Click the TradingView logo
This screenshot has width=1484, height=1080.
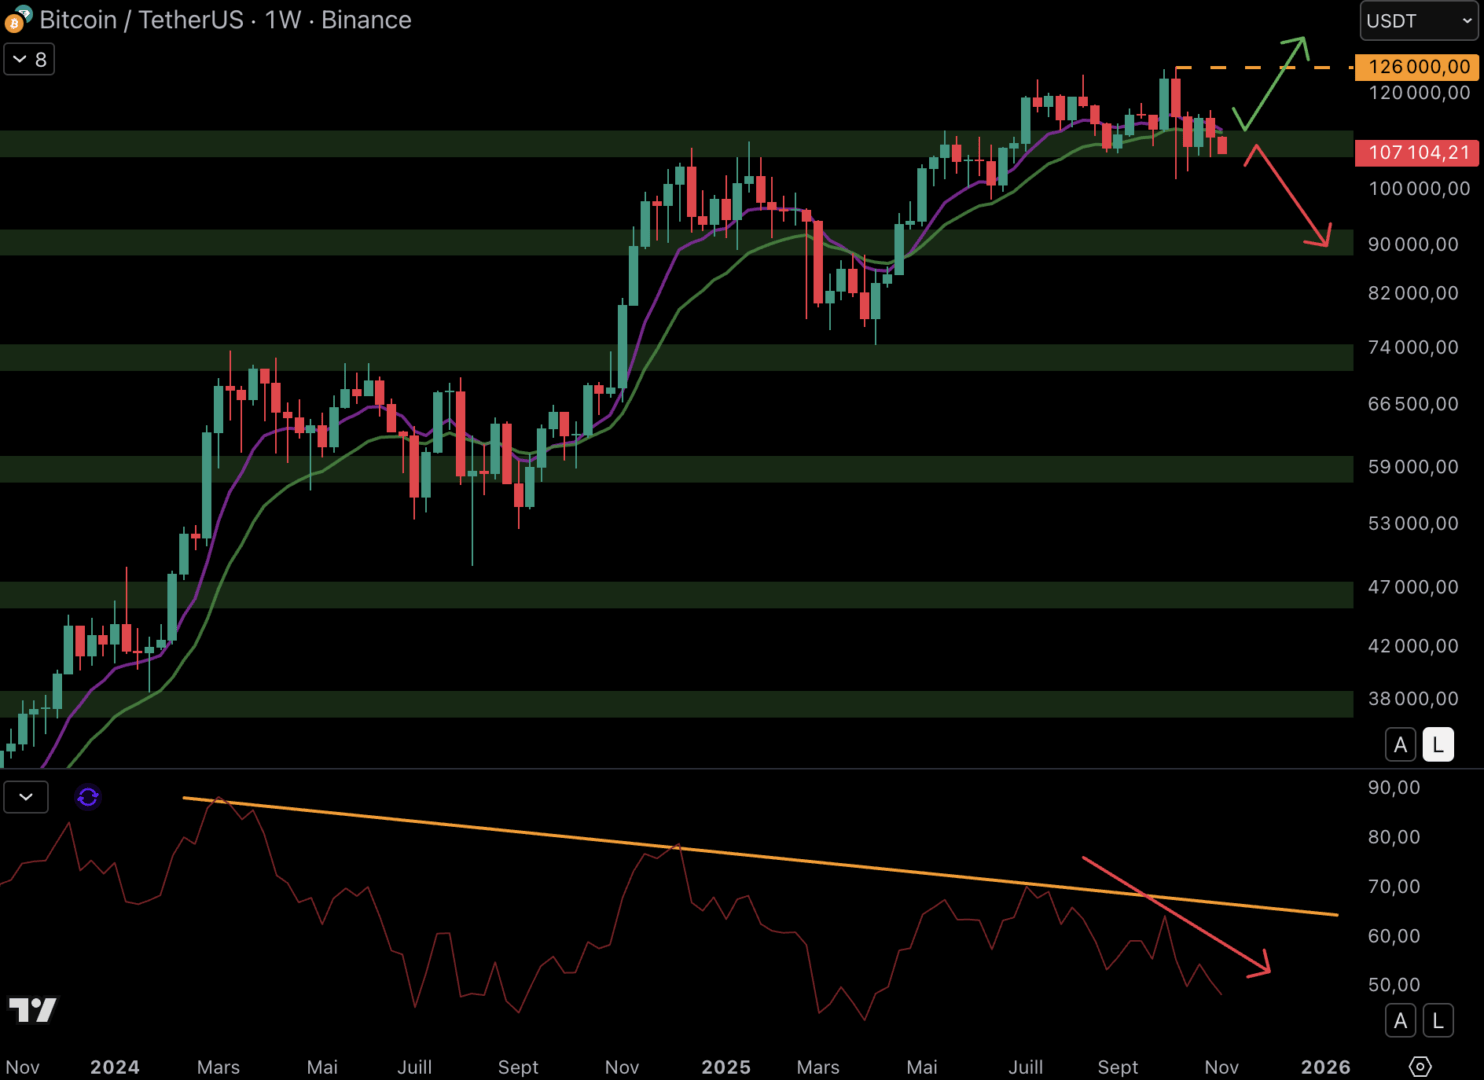tap(33, 1010)
